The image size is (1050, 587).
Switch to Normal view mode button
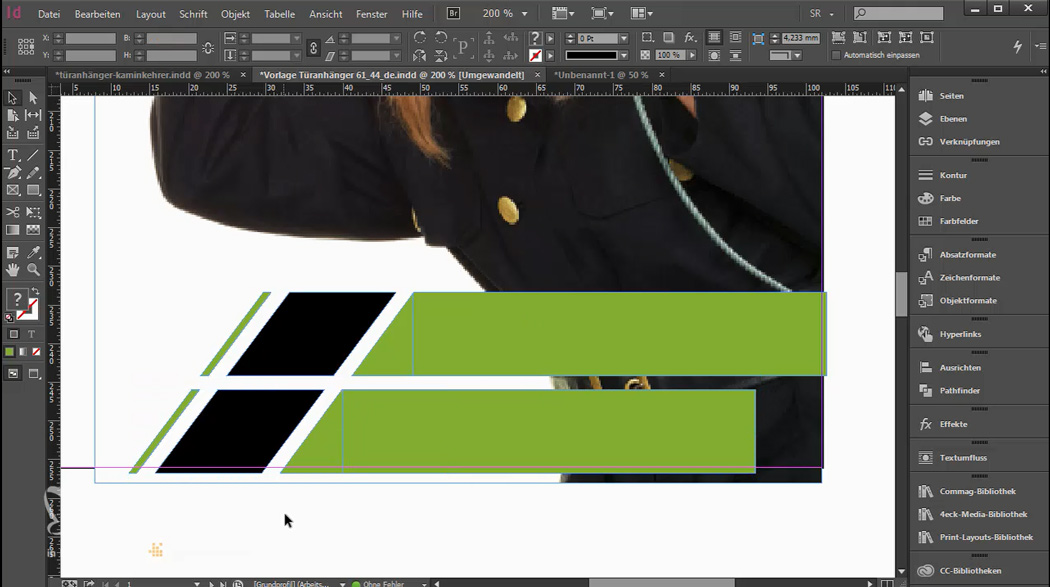(x=13, y=373)
